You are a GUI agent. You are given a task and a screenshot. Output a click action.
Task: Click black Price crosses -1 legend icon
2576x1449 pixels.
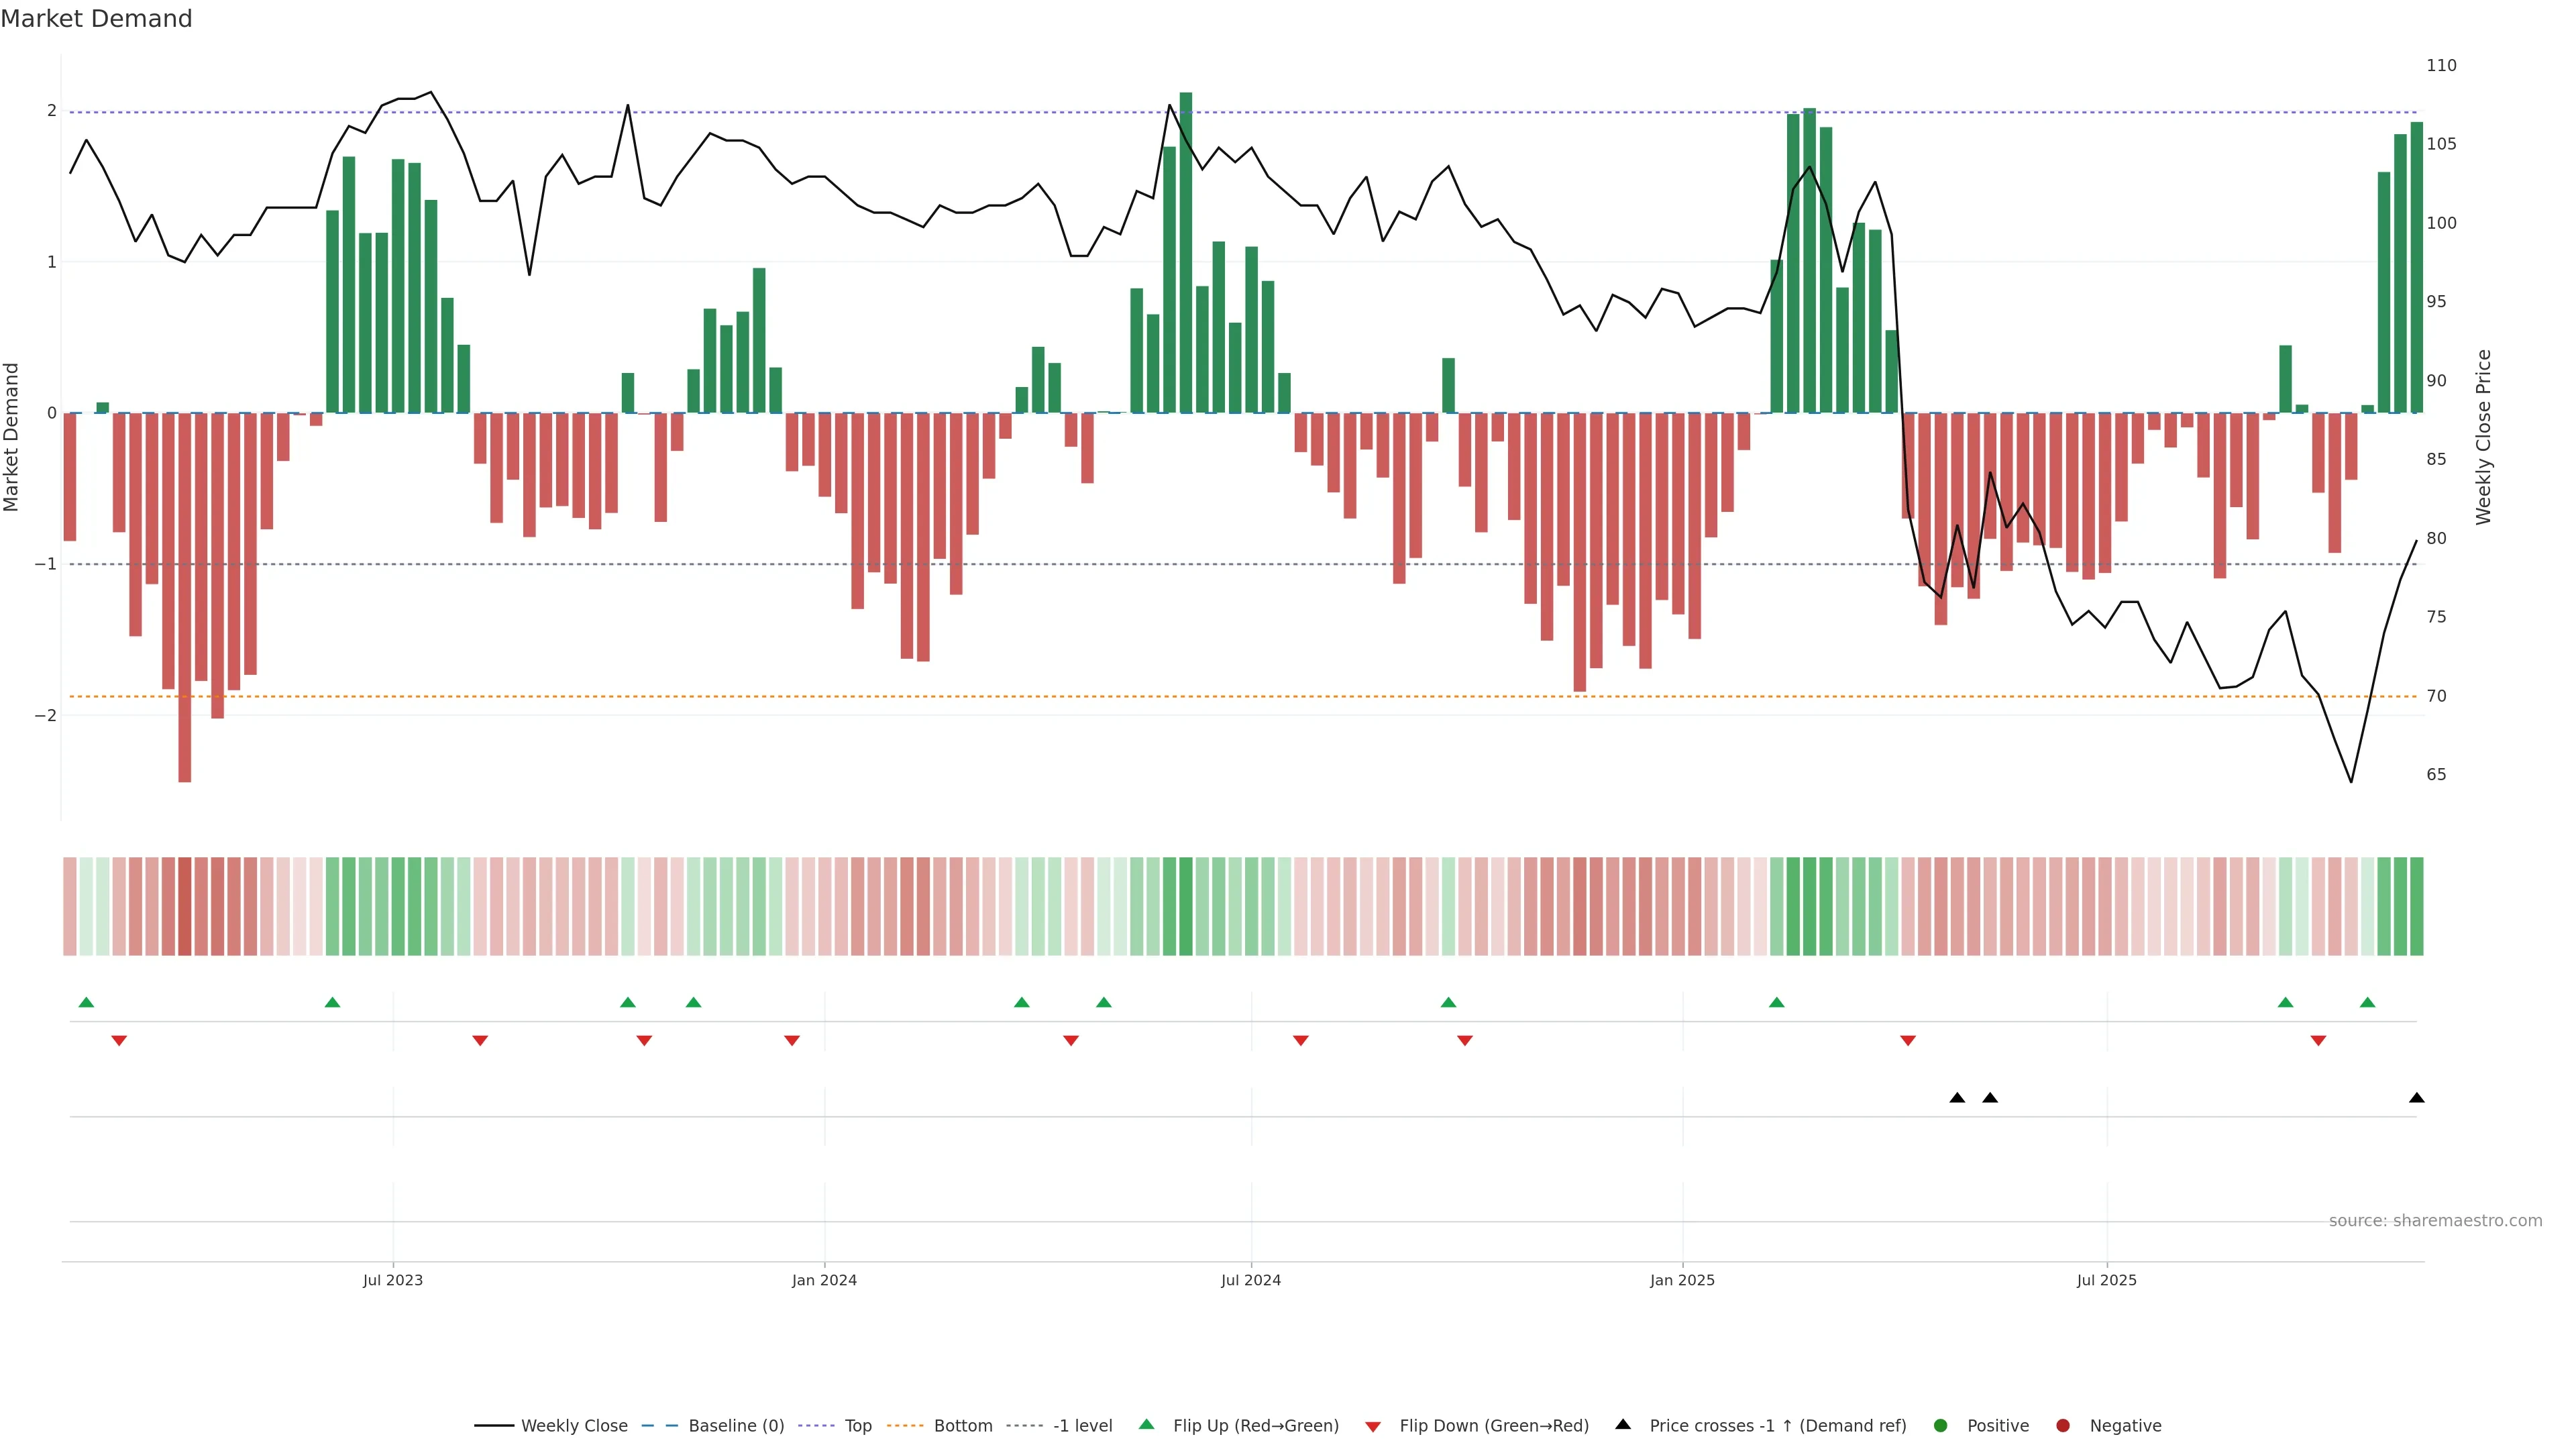pos(1623,1424)
